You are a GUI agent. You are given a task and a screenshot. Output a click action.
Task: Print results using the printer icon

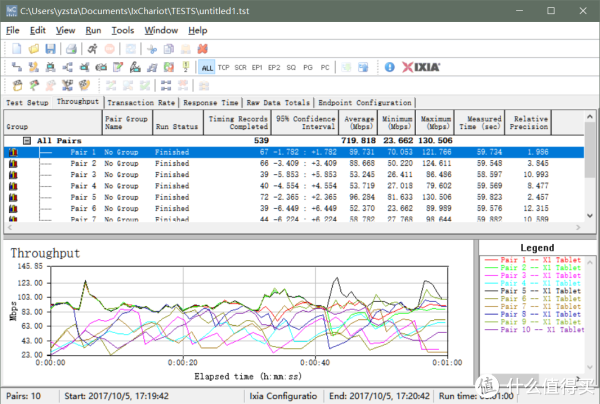coord(71,49)
